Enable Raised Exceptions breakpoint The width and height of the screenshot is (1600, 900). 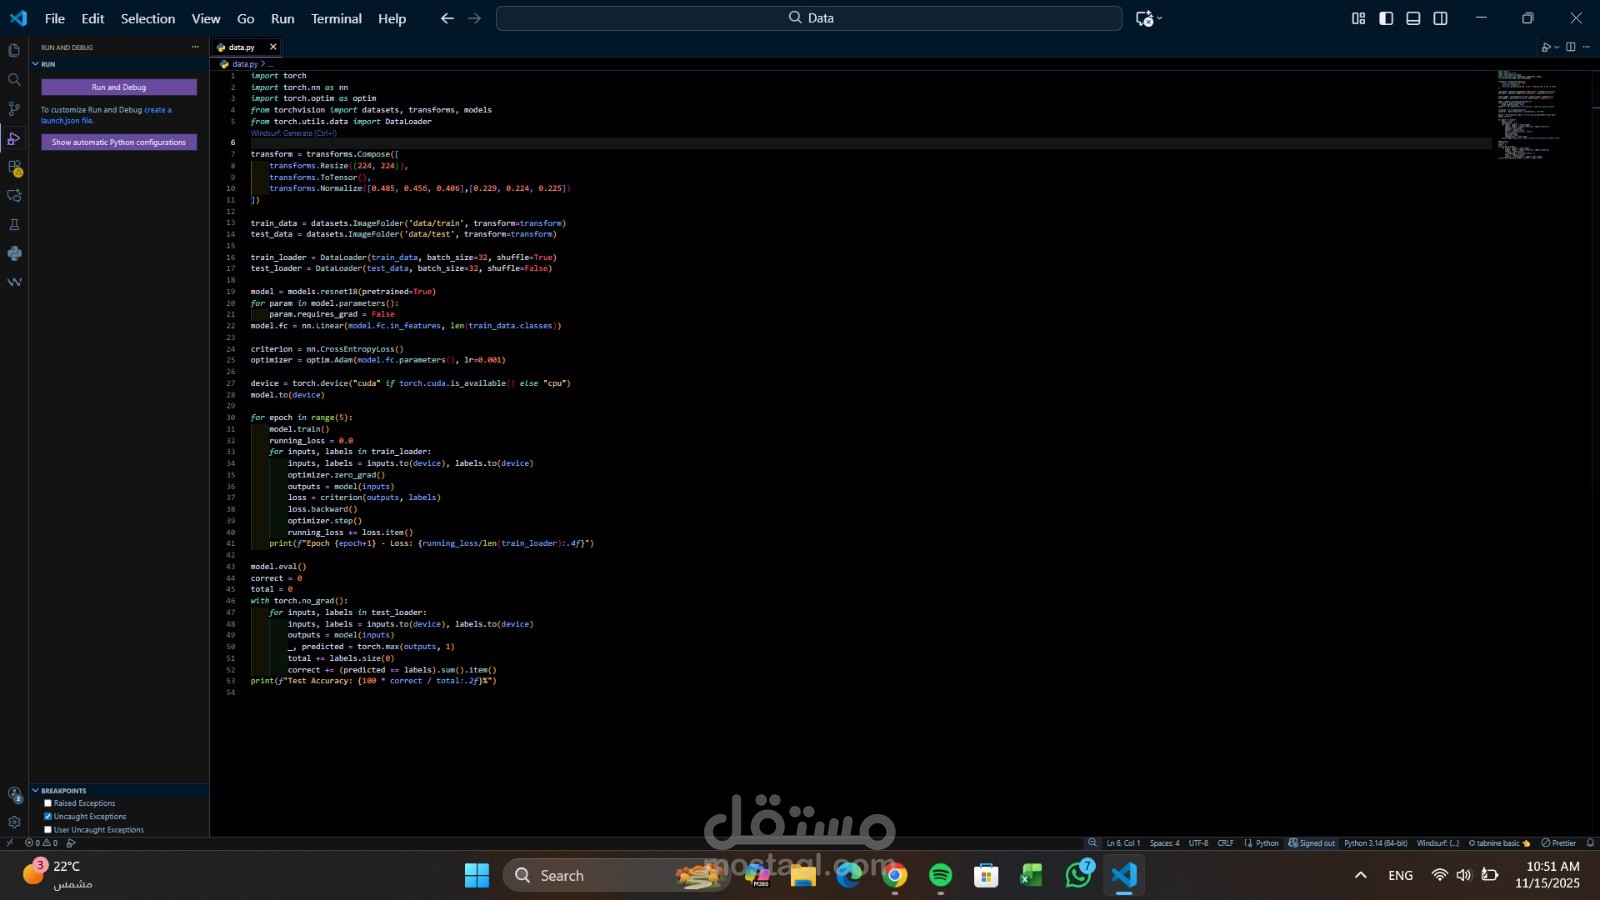pyautogui.click(x=47, y=803)
